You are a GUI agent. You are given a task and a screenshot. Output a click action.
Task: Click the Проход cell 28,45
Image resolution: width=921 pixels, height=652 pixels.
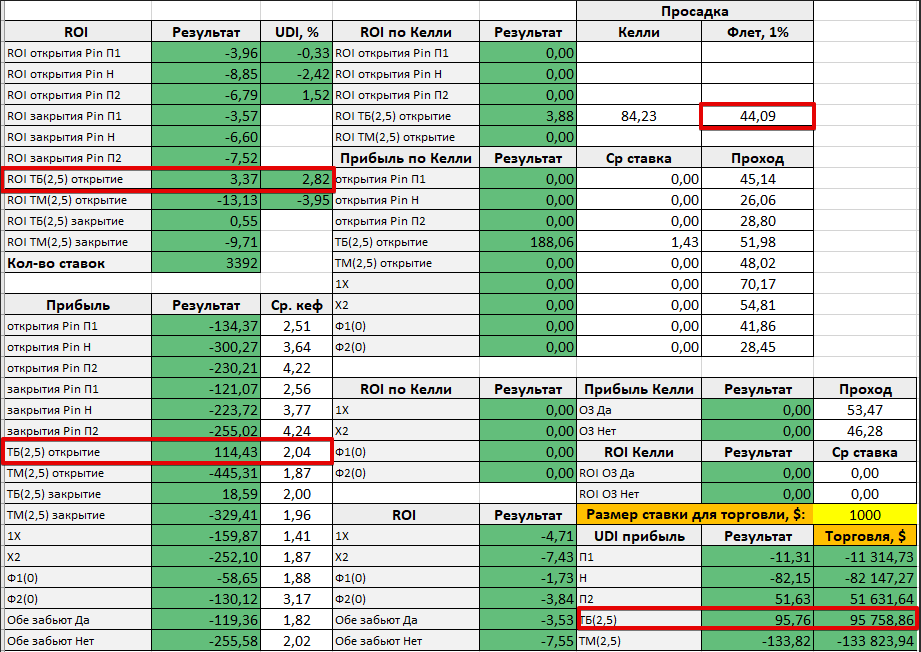[757, 347]
